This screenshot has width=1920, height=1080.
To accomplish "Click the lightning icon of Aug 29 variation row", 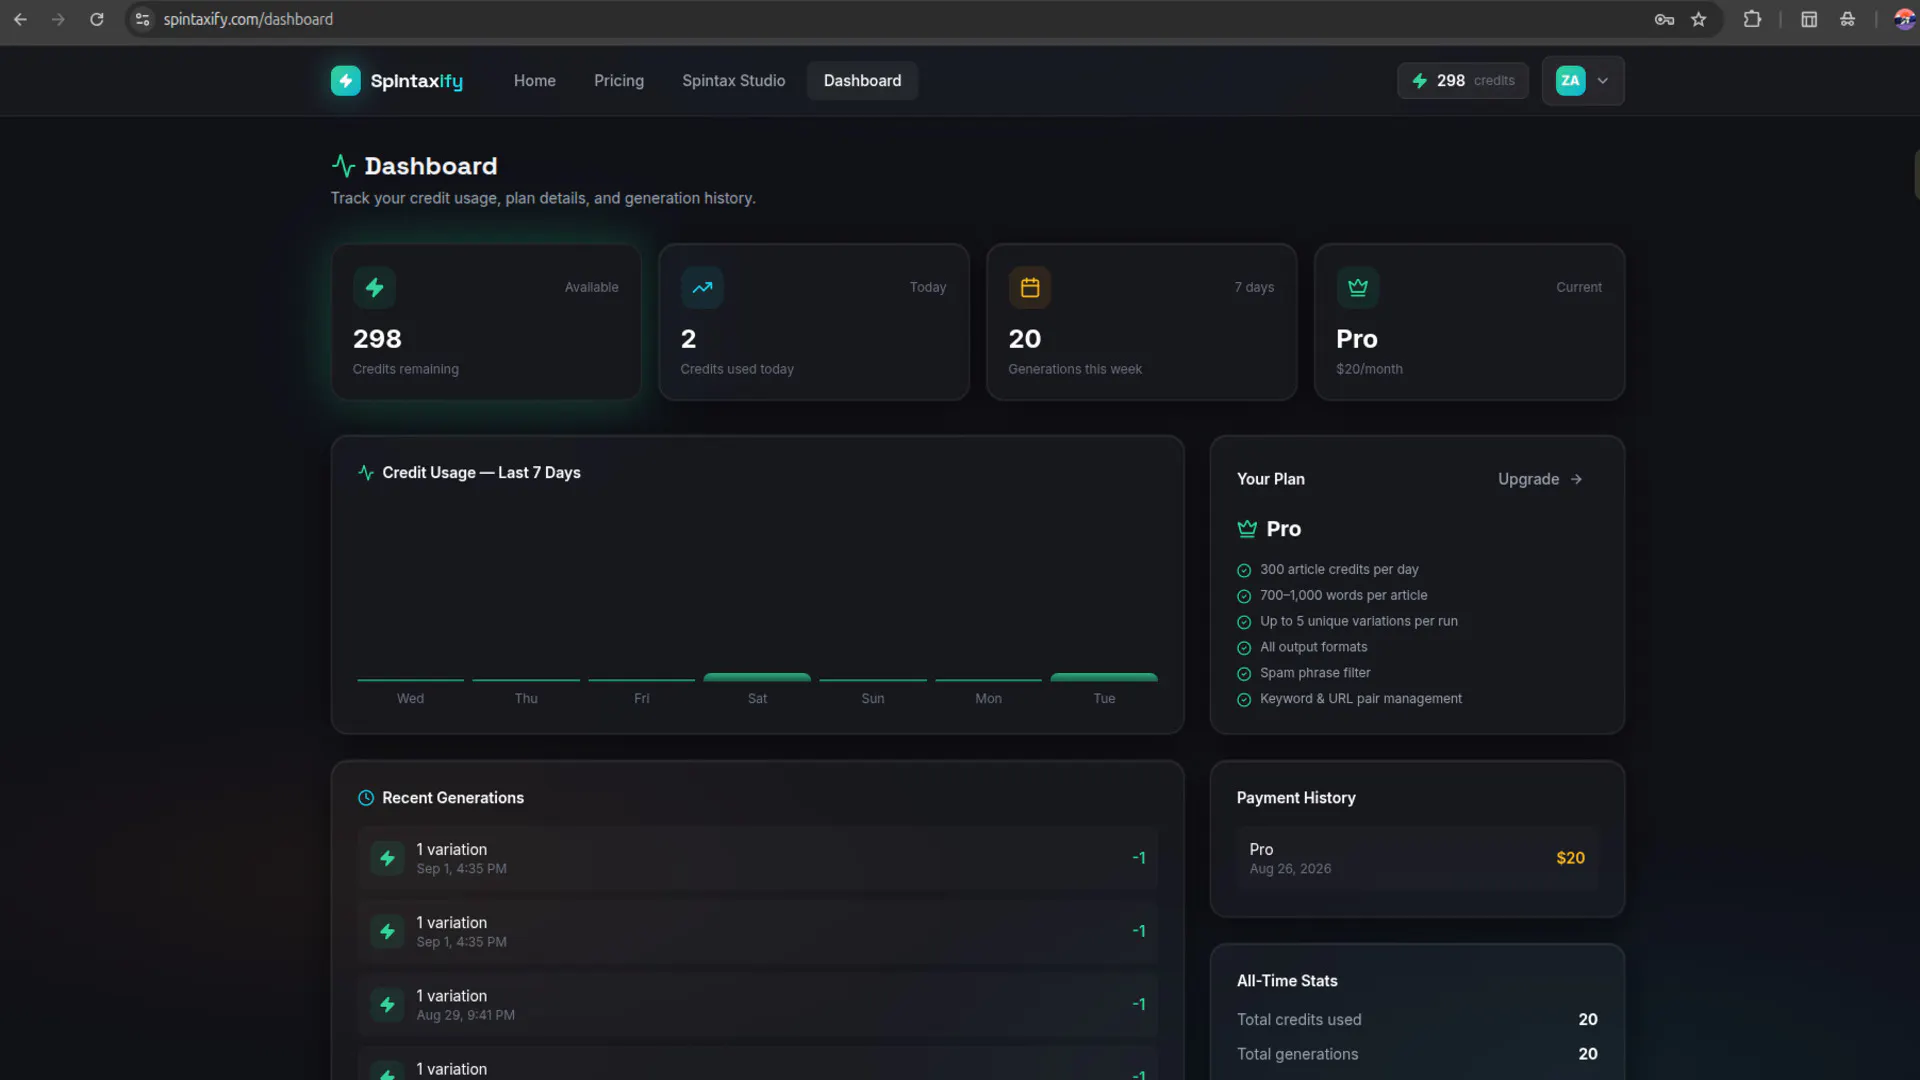I will 387,1004.
